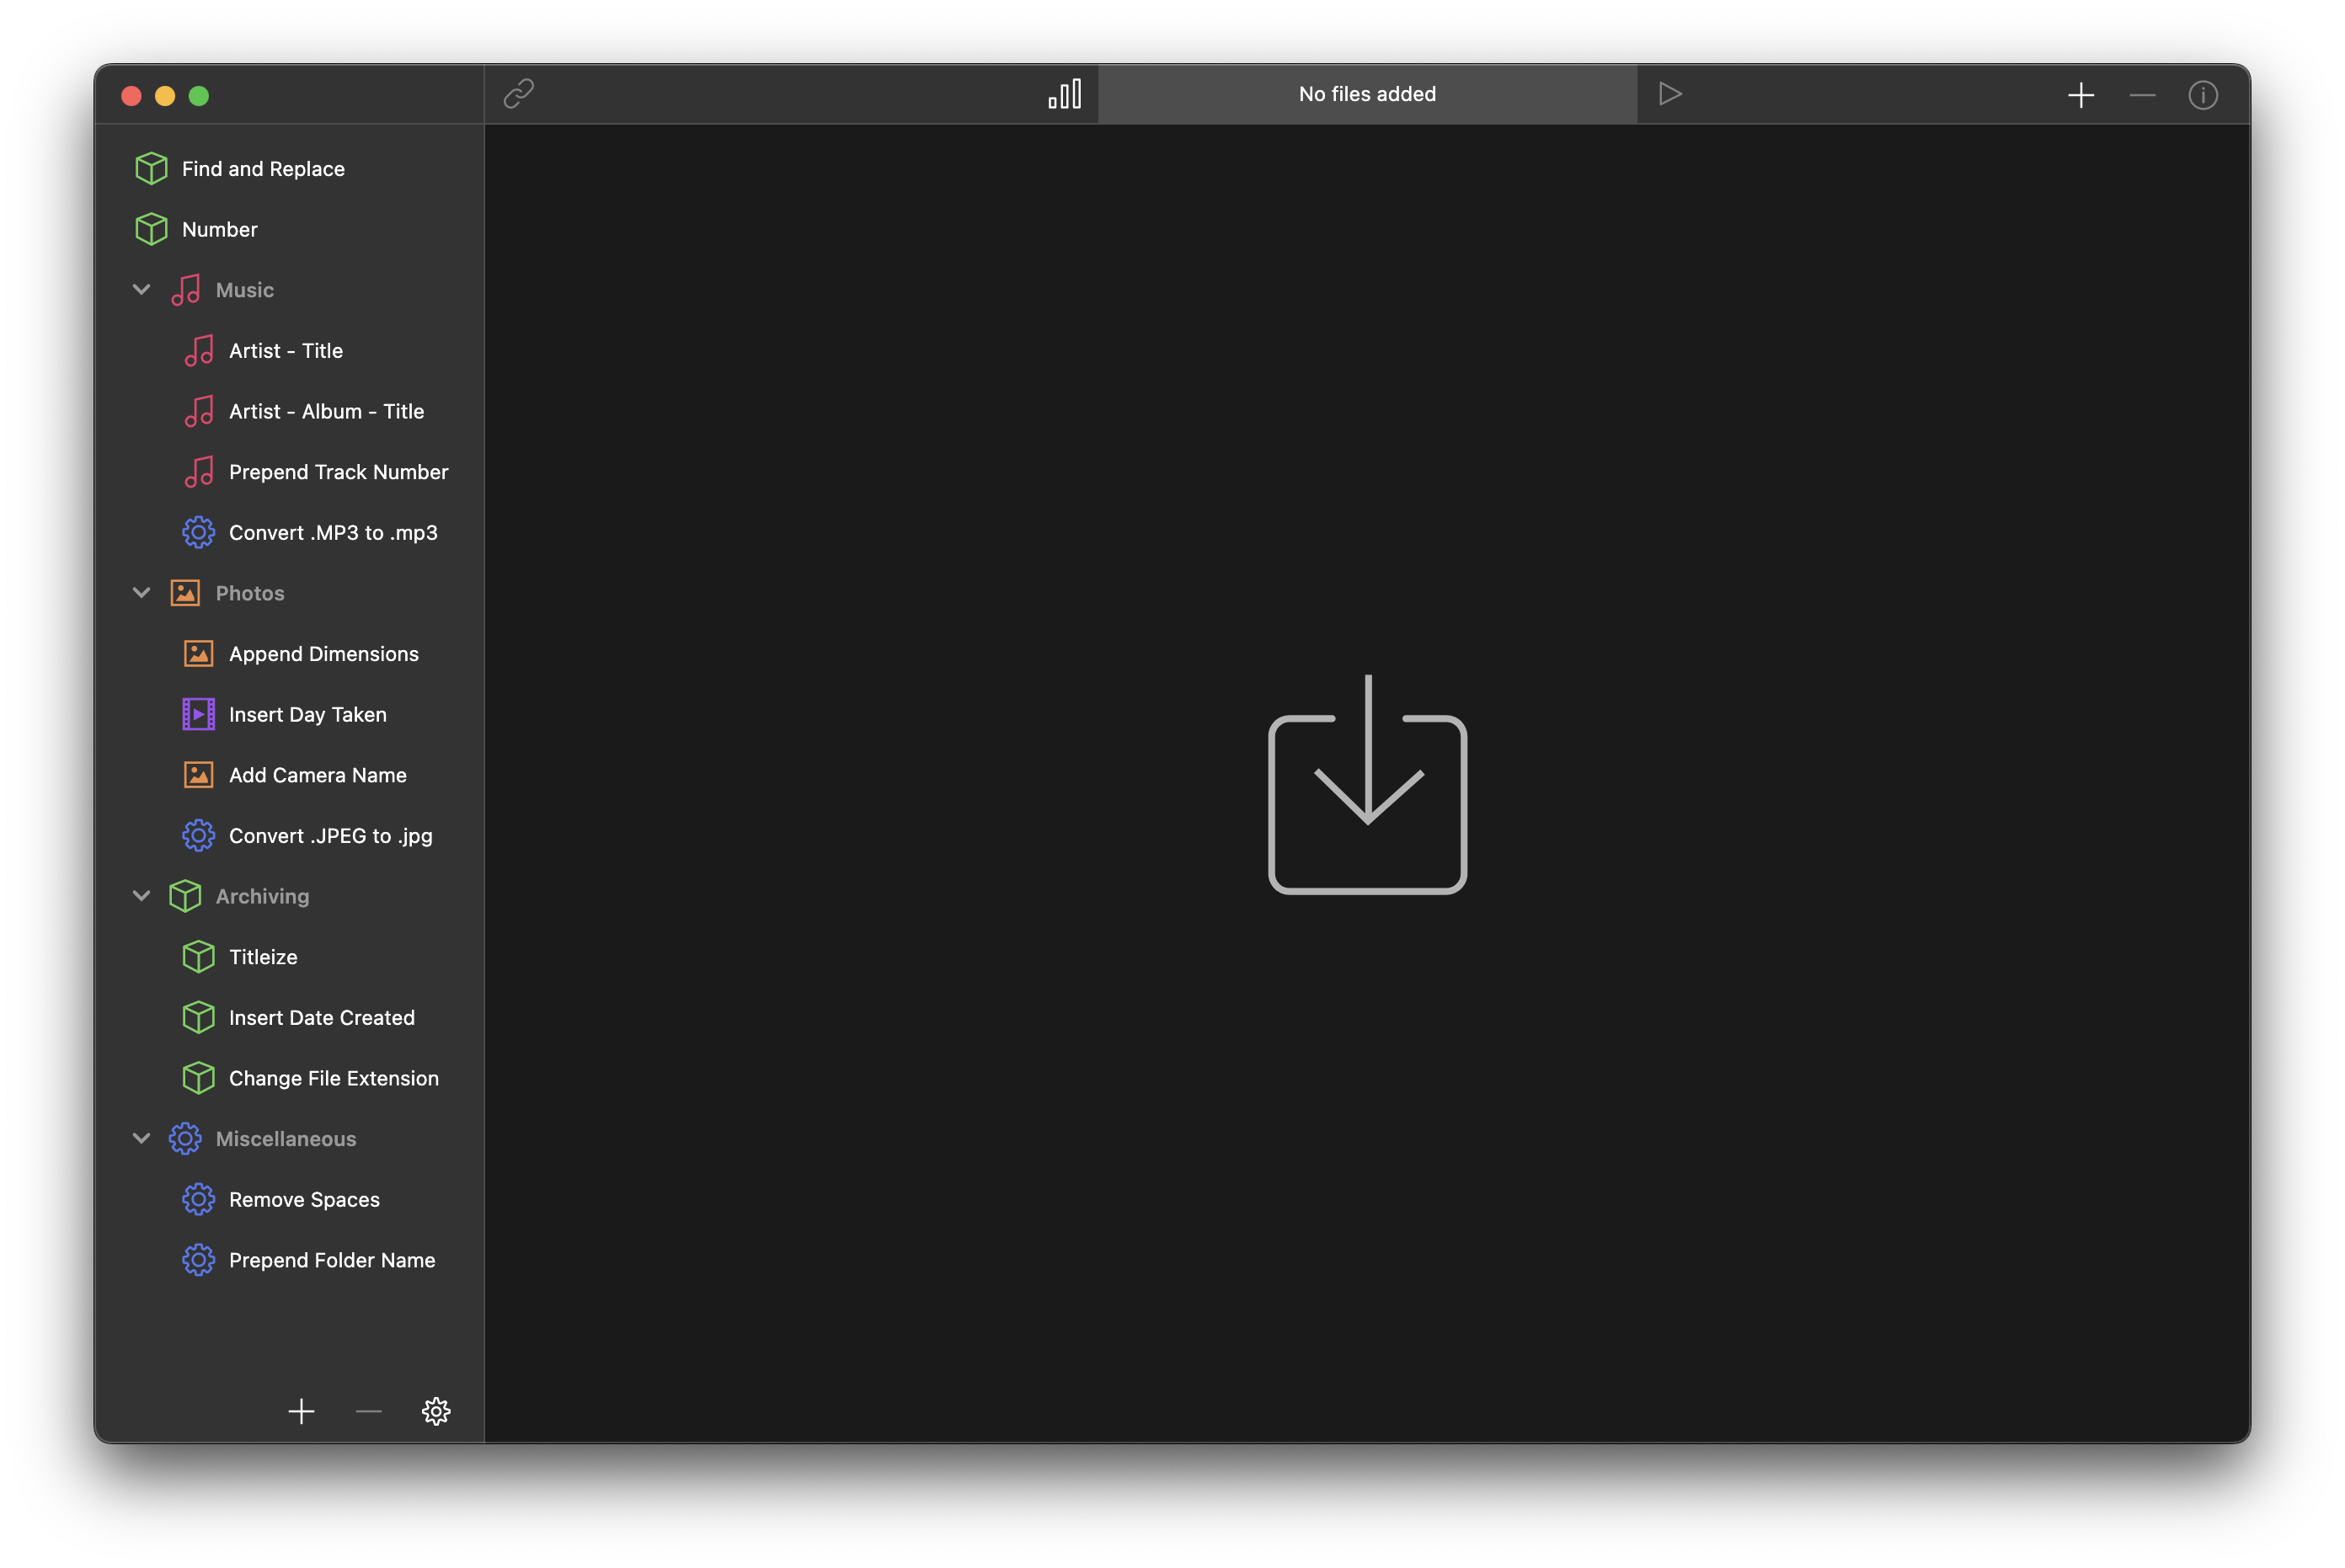
Task: Select the Append Dimensions photo tool
Action: pyautogui.click(x=323, y=653)
